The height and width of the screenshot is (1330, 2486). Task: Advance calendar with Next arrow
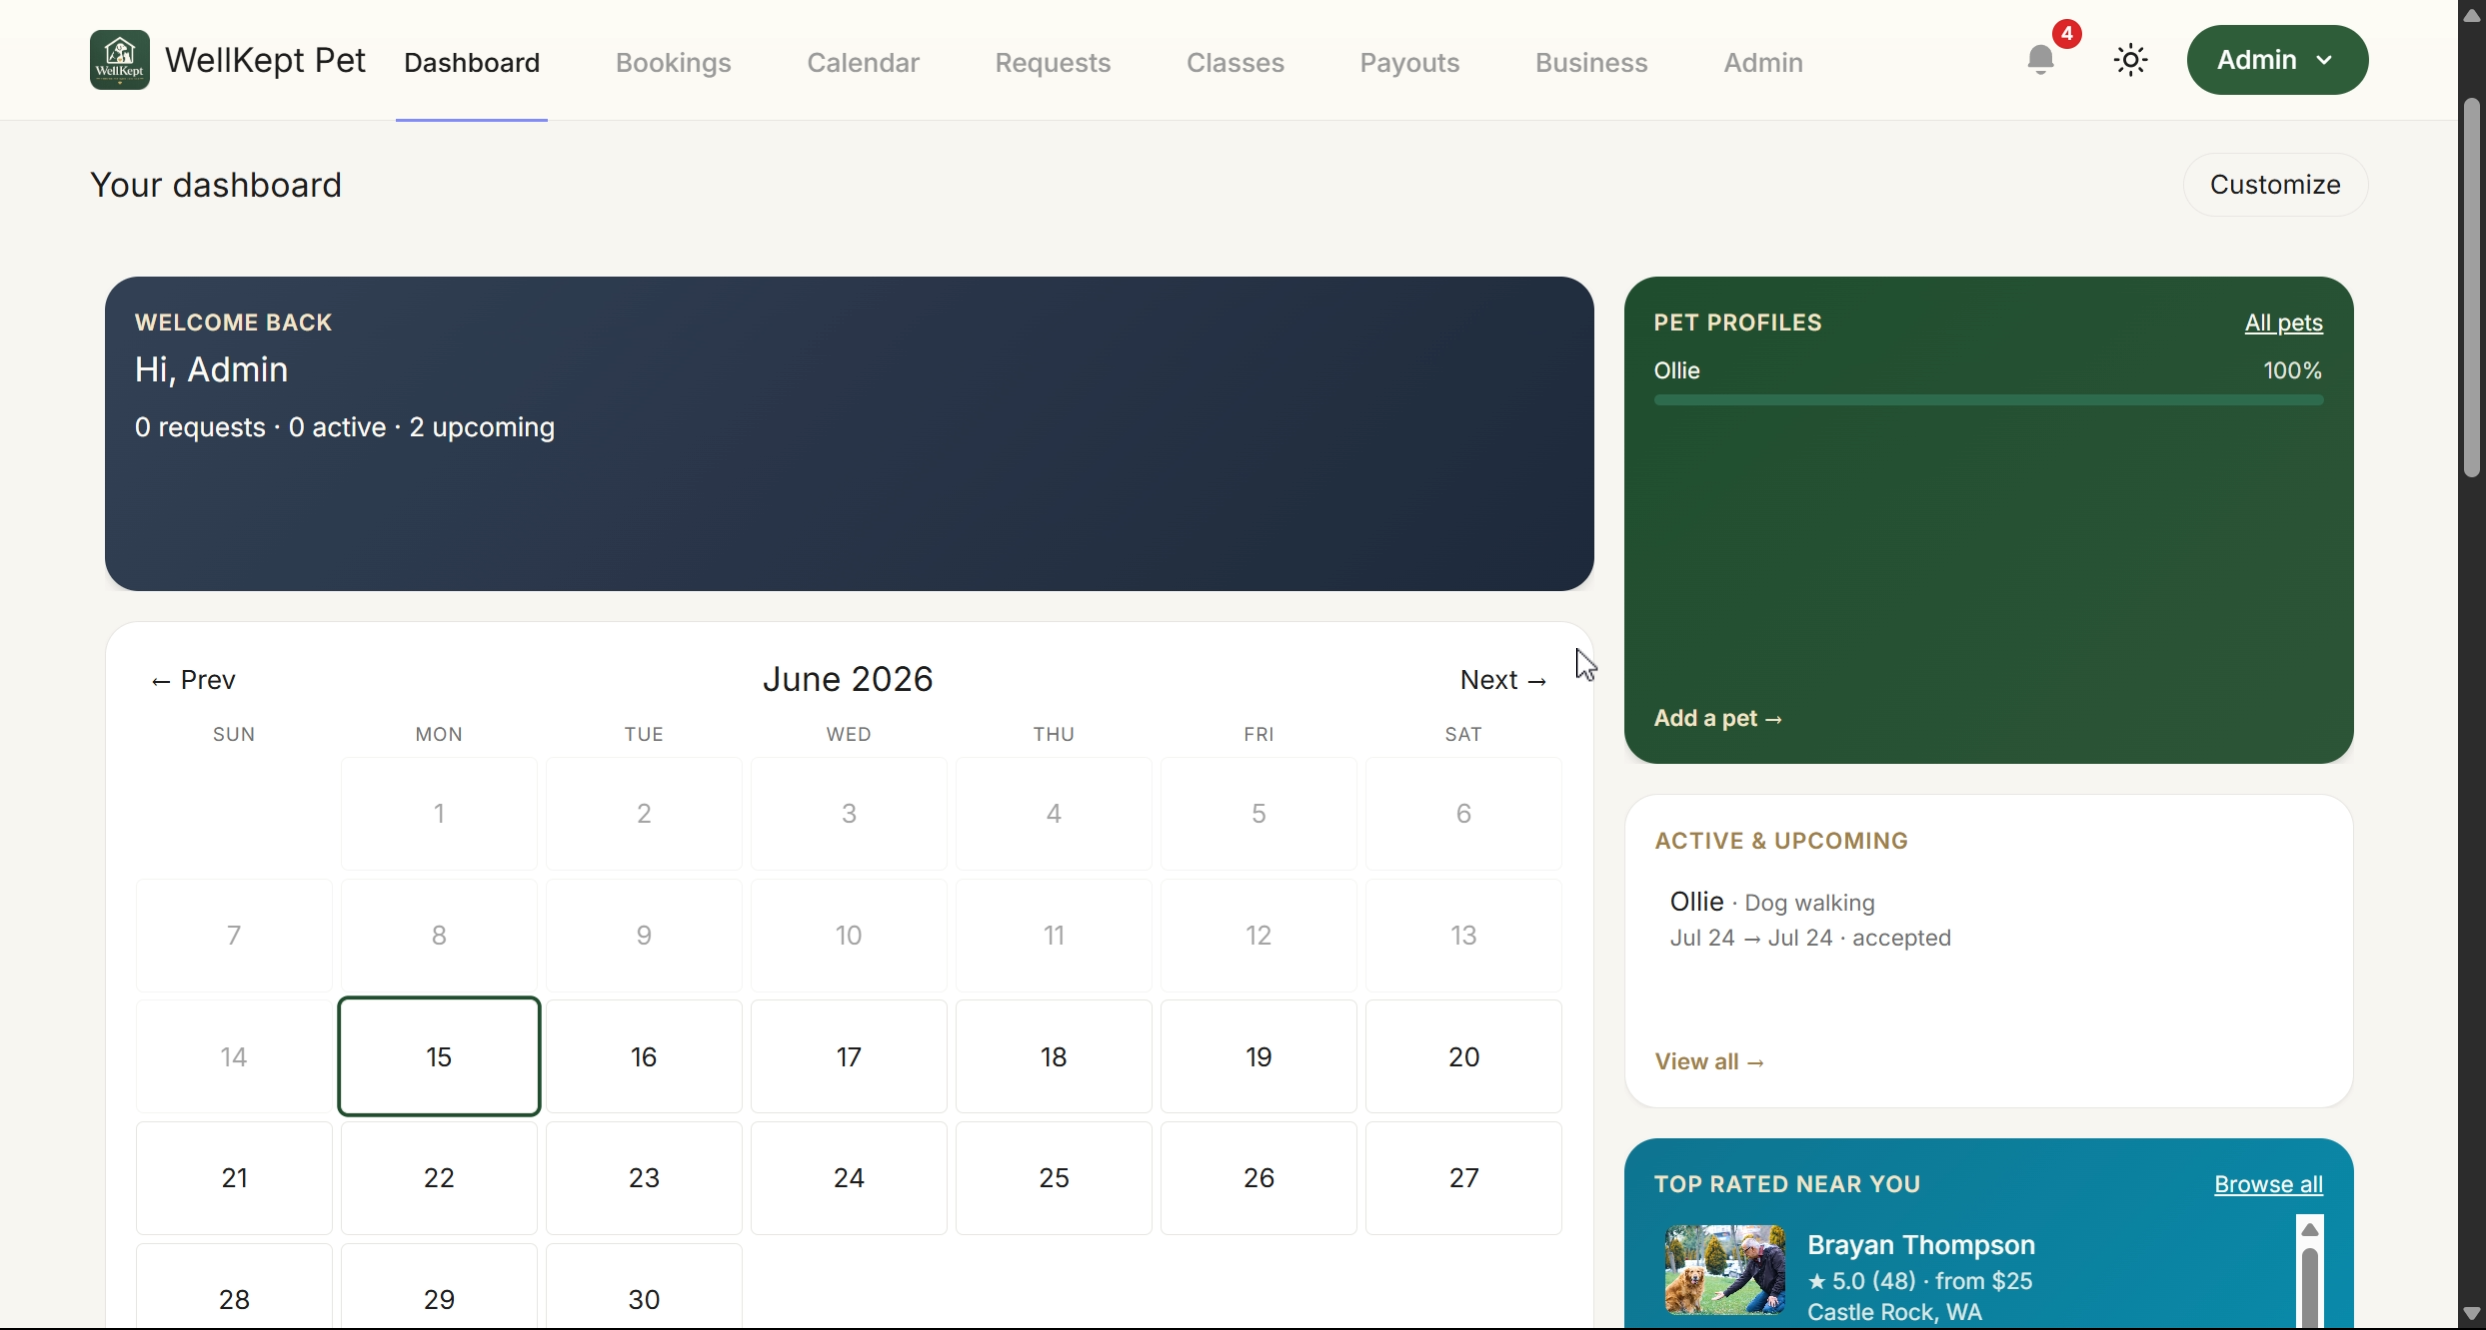(x=1503, y=680)
